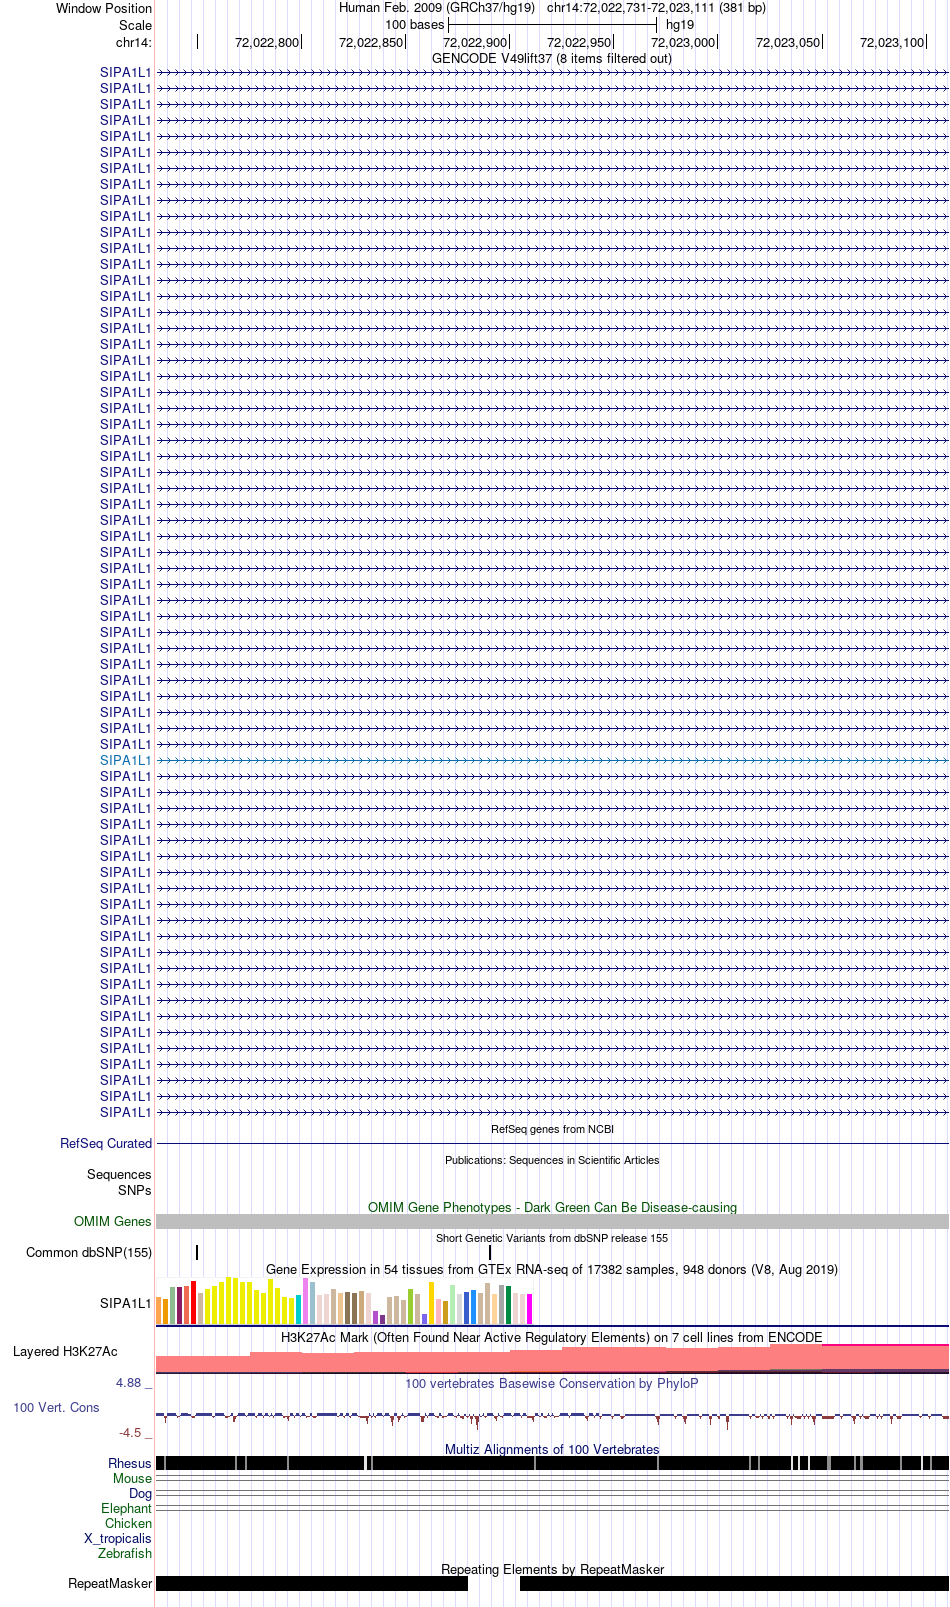950x1607 pixels.
Task: Click the Chicken alignment label
Action: coord(128,1523)
